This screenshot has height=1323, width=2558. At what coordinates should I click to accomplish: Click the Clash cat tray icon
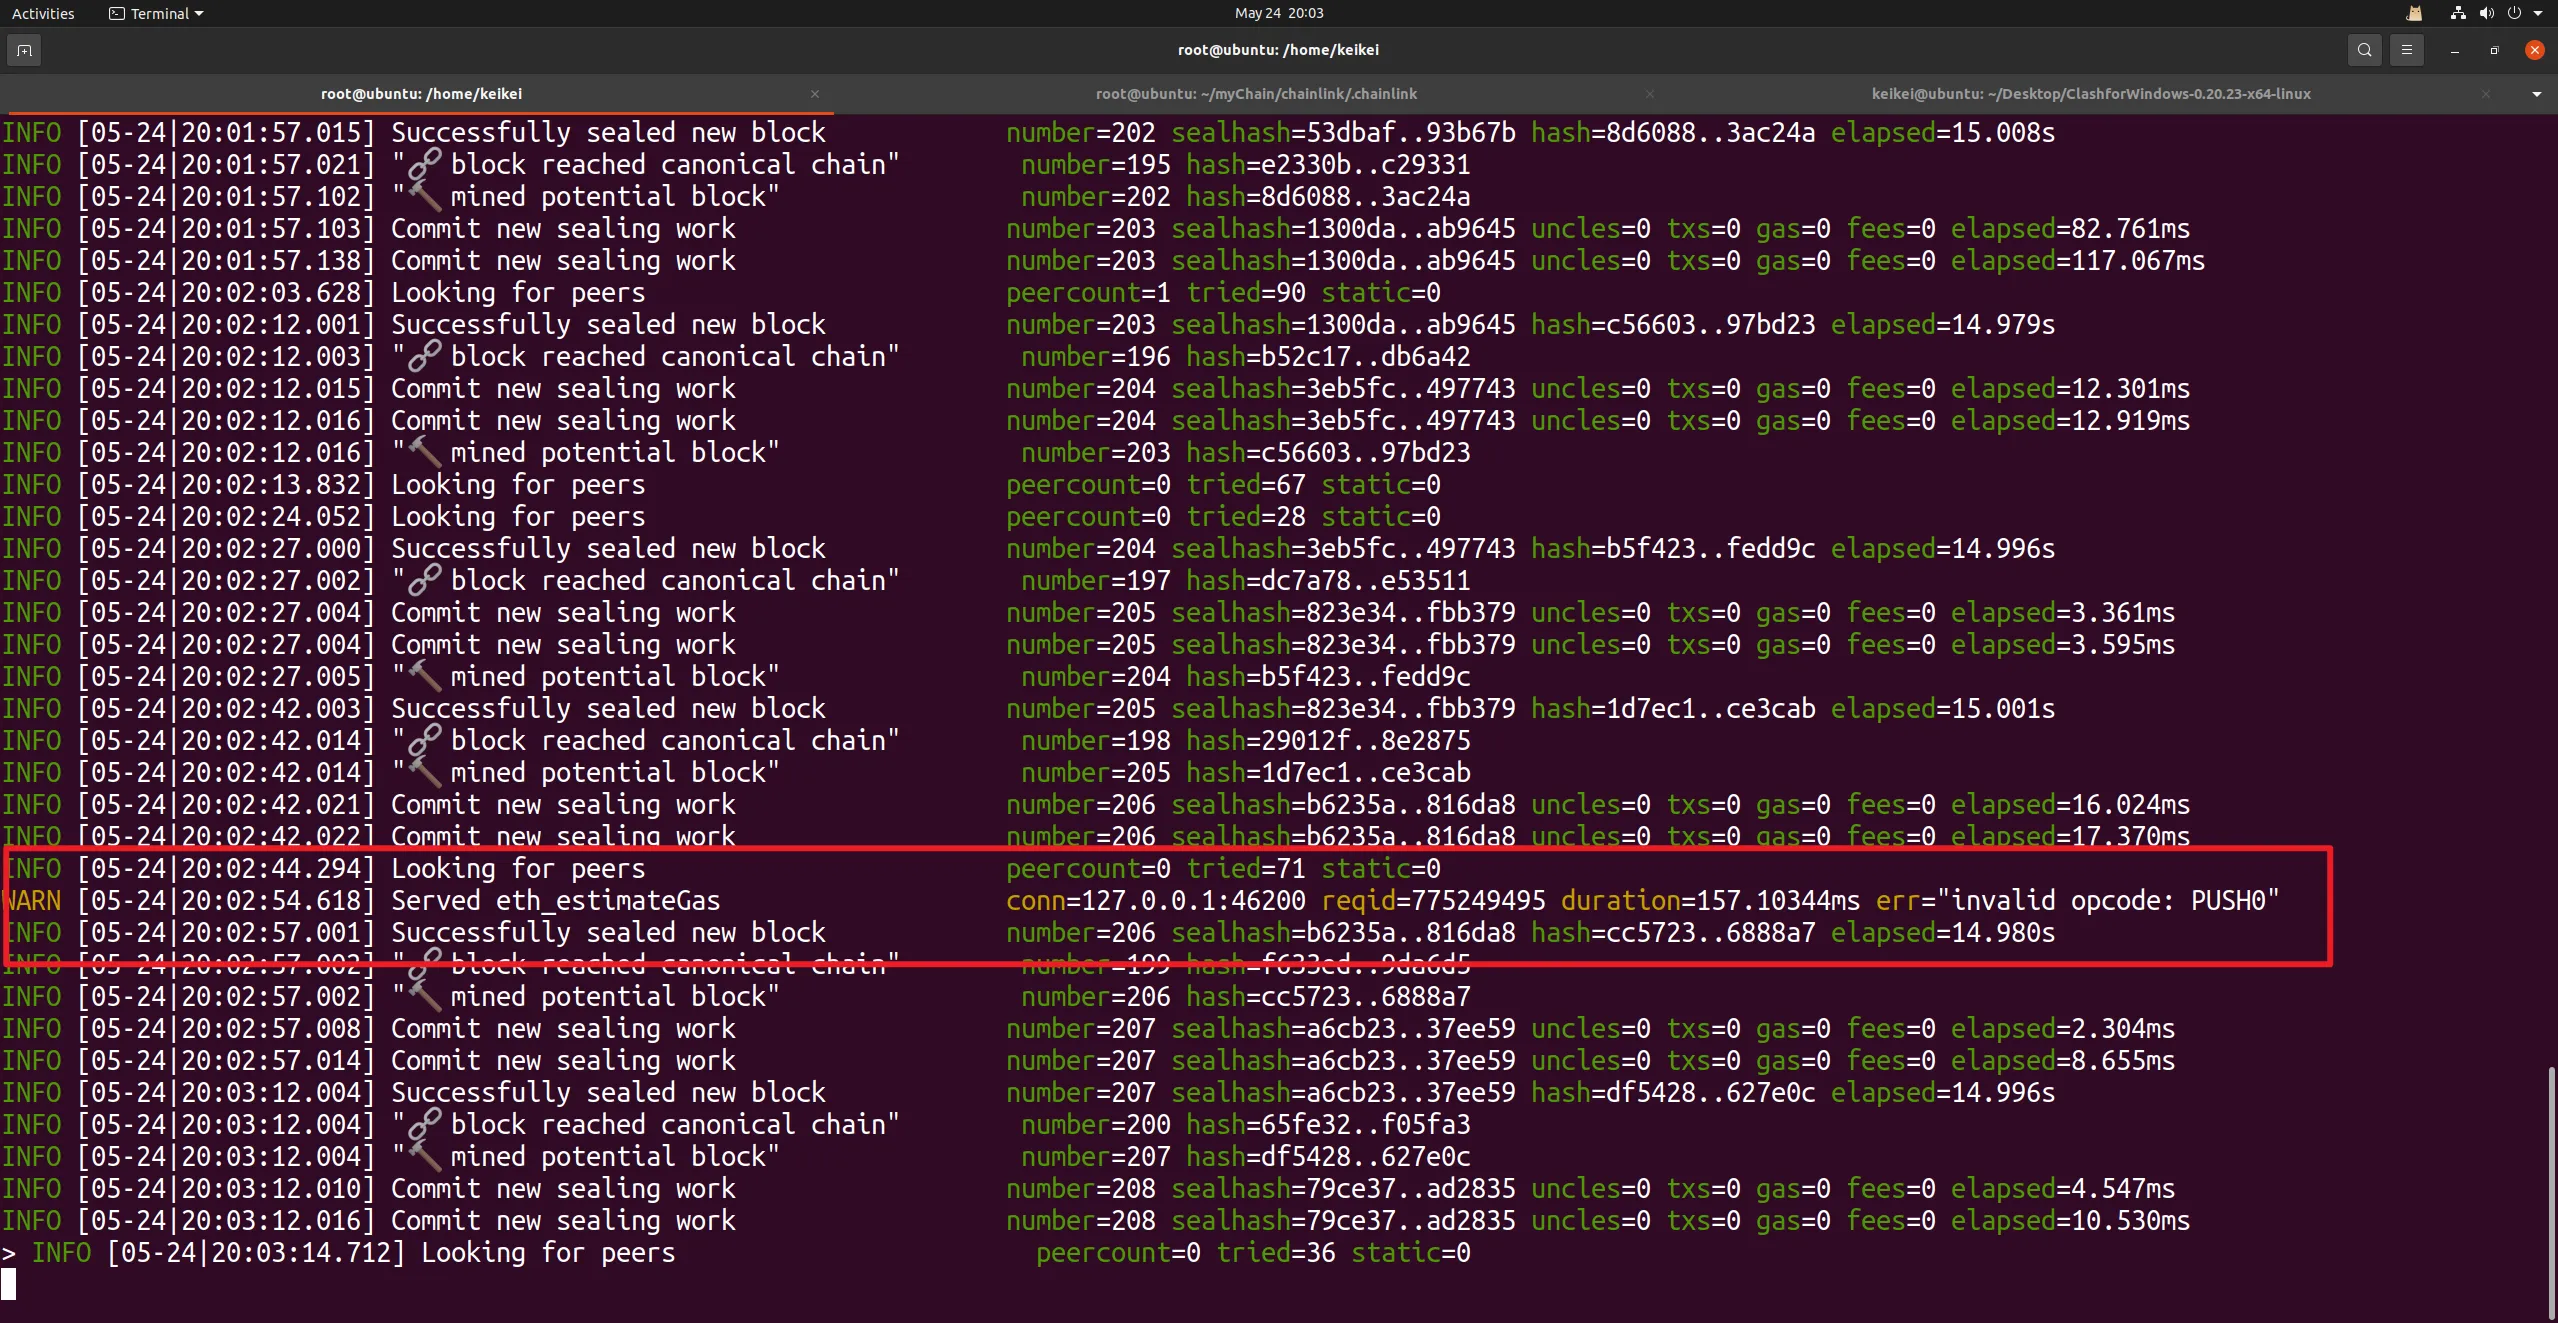2414,13
